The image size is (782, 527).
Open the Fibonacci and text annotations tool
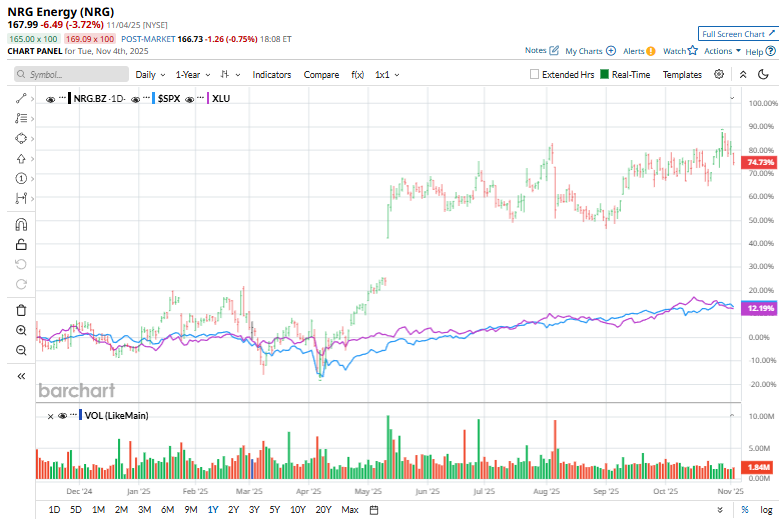(21, 119)
